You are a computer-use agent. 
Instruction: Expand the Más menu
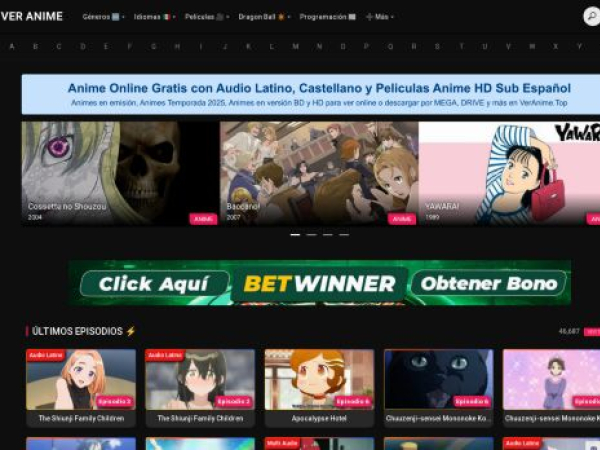[380, 17]
